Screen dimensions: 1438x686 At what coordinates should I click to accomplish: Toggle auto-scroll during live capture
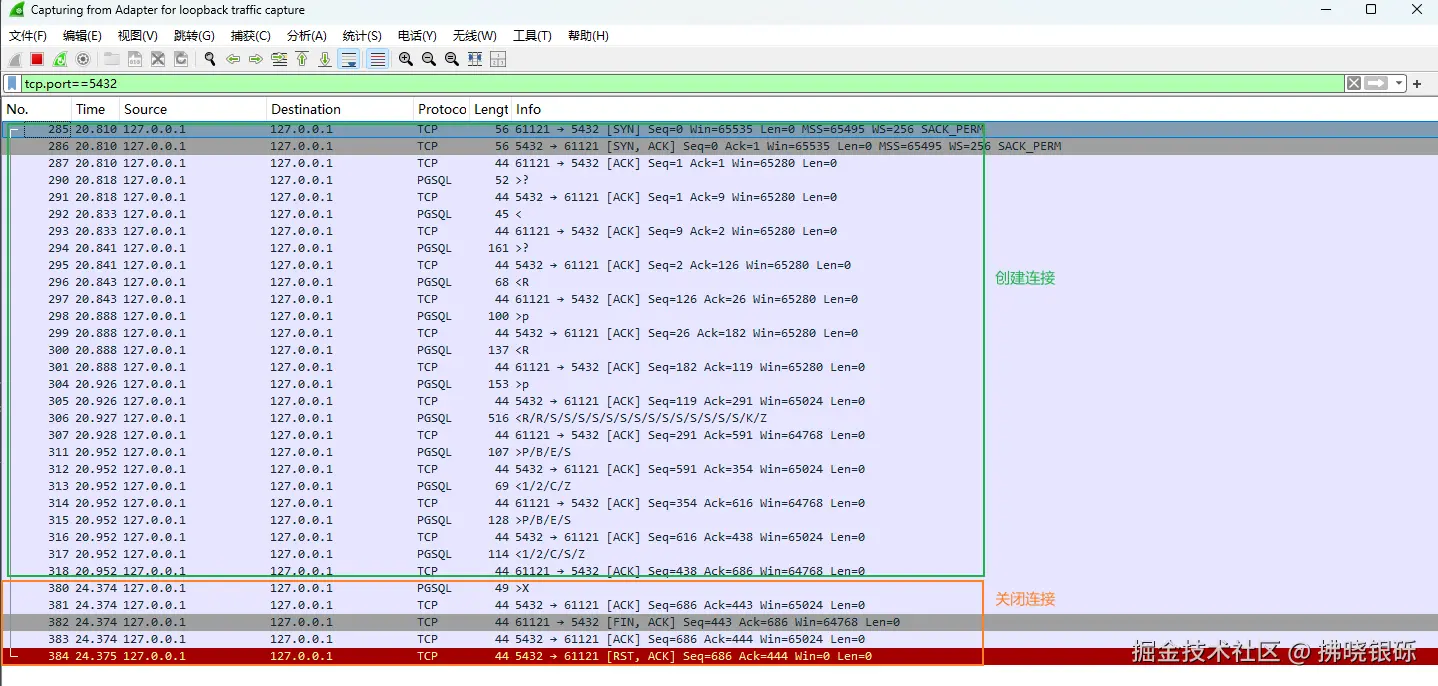coord(349,59)
